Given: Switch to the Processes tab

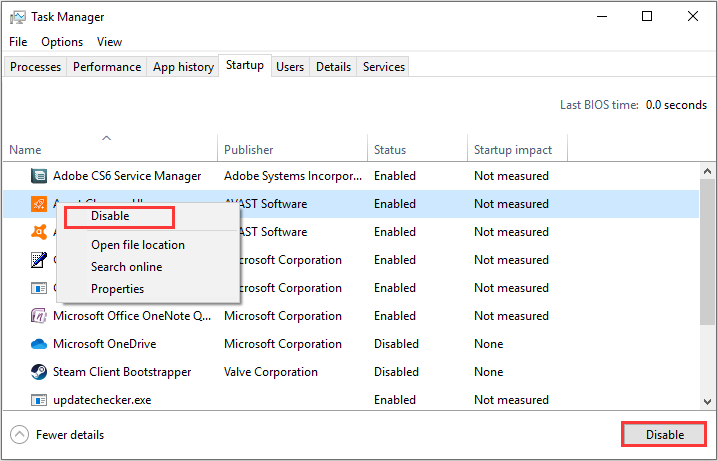Looking at the screenshot, I should [x=35, y=67].
